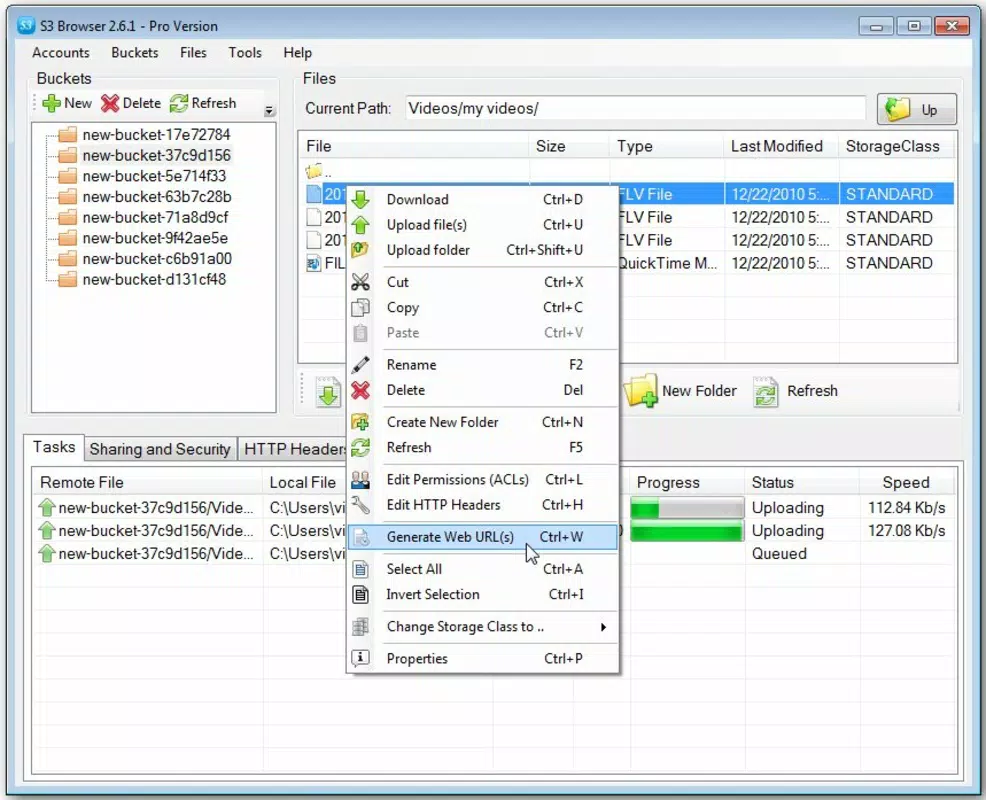Open the Buckets menu

135,53
